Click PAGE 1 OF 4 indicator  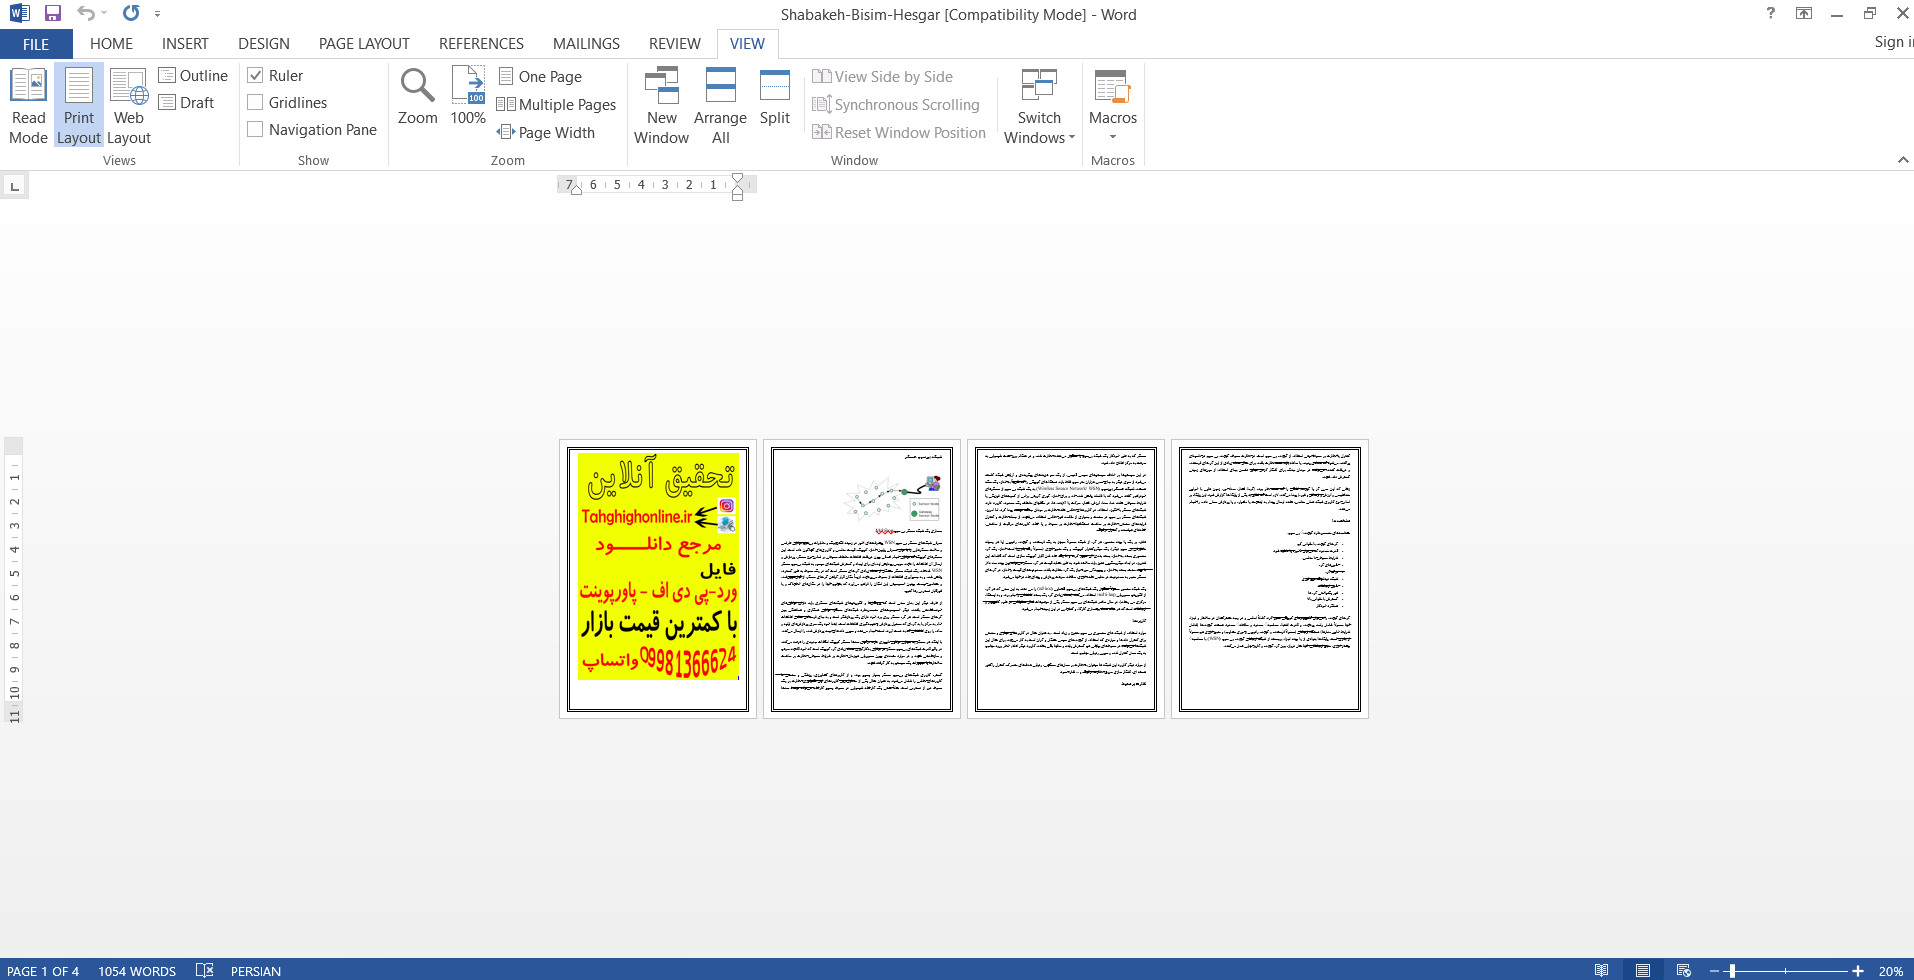pyautogui.click(x=43, y=970)
